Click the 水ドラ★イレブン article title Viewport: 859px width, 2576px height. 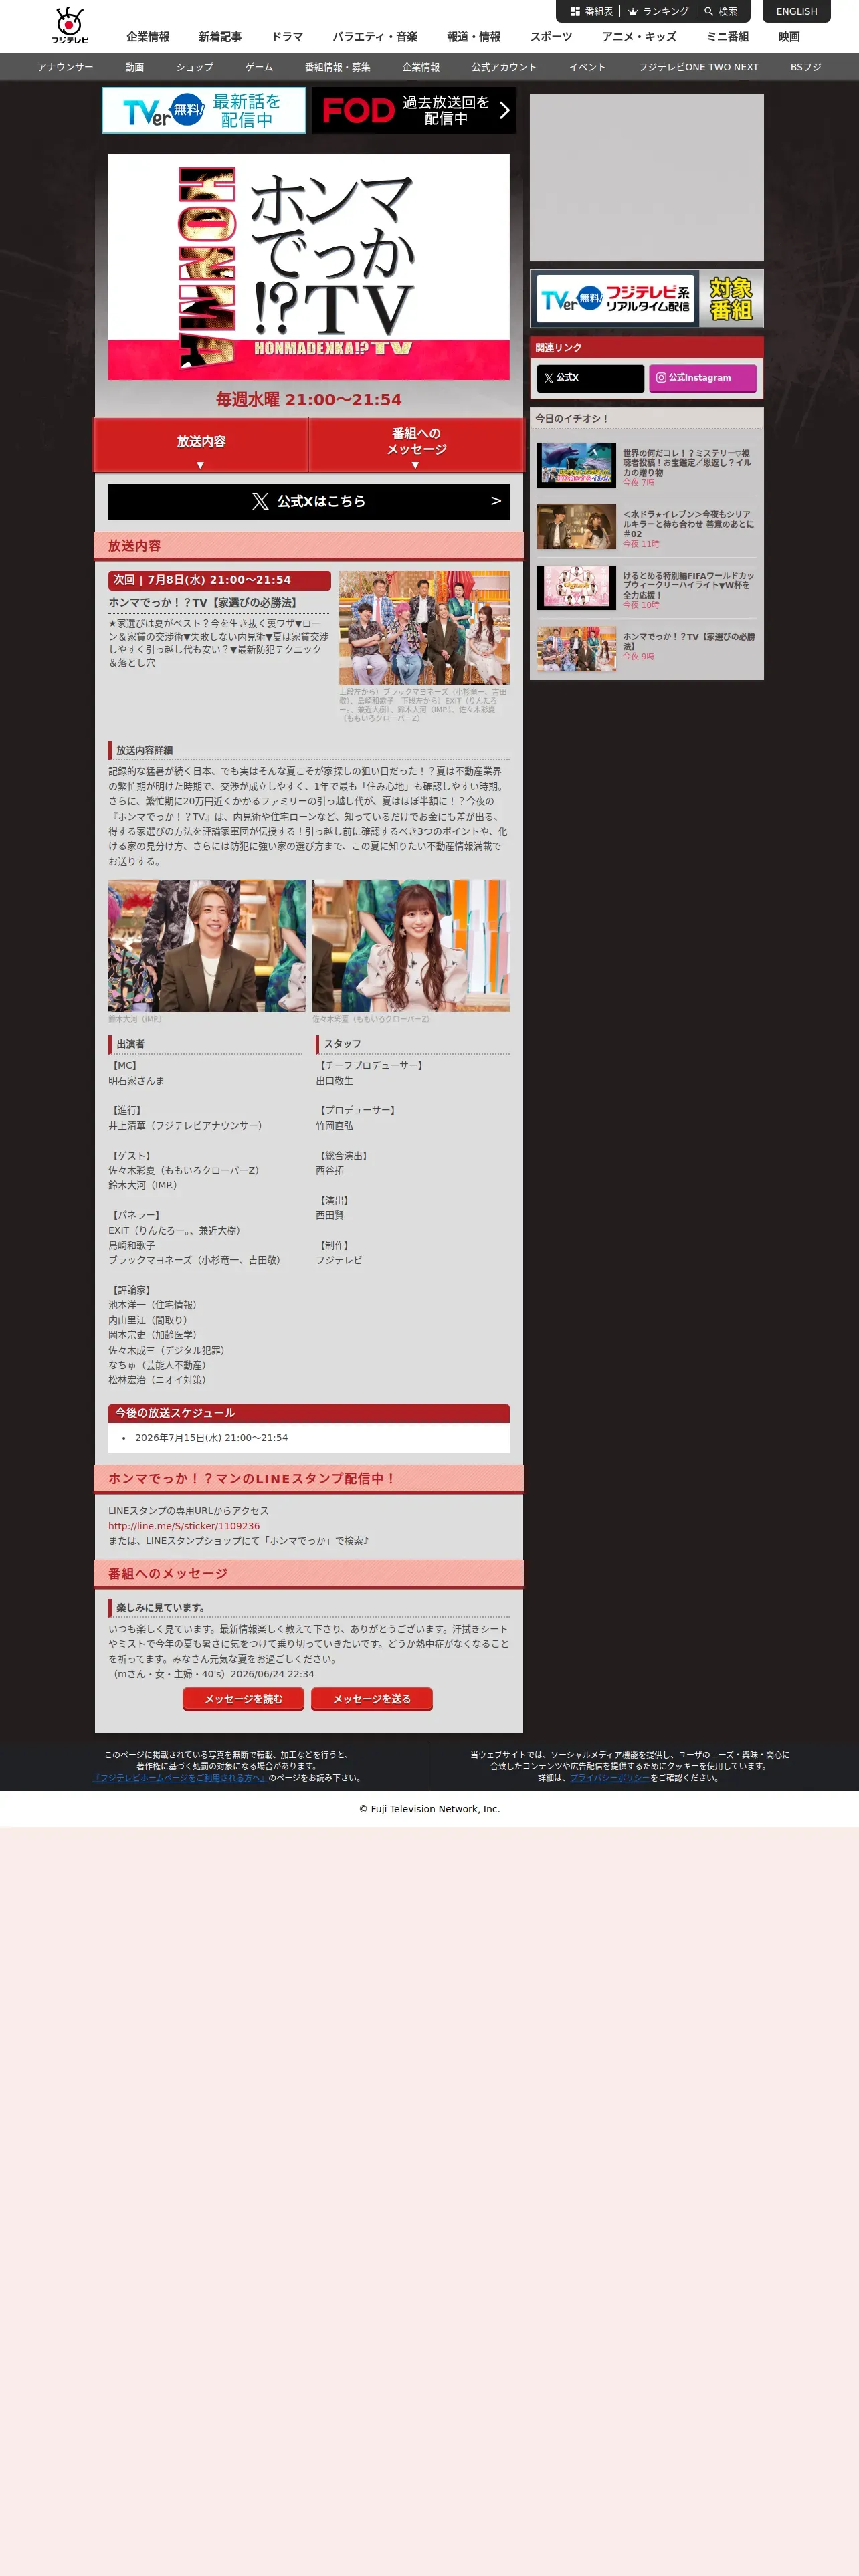click(x=688, y=524)
